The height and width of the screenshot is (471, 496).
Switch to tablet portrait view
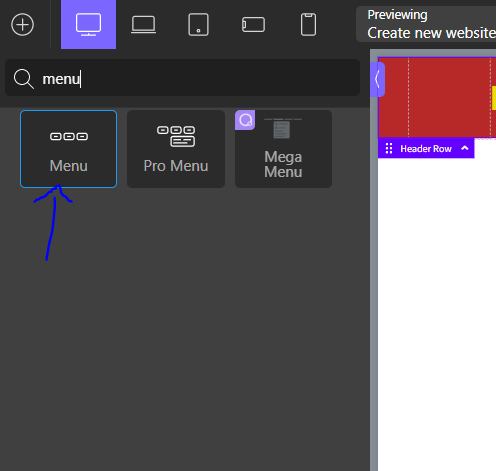[198, 24]
